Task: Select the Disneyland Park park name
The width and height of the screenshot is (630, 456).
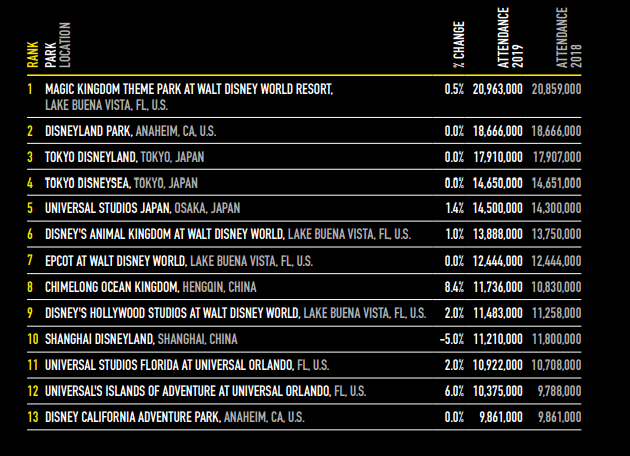Action: (88, 131)
